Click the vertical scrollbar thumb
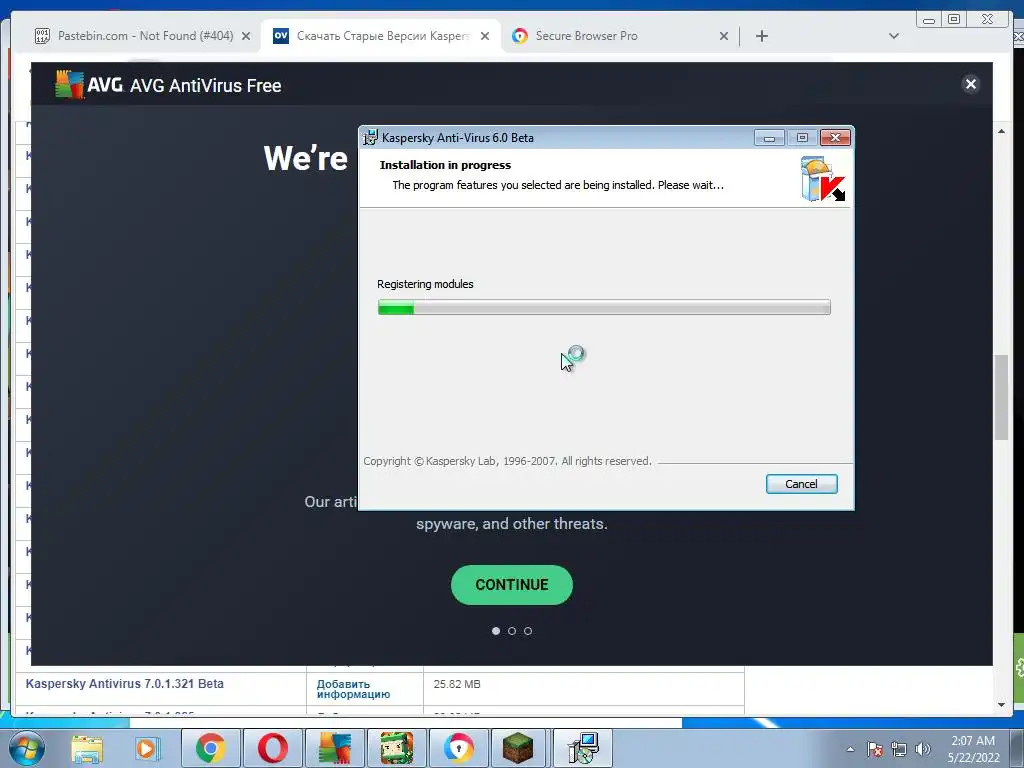Viewport: 1024px width, 768px height. pos(1001,397)
